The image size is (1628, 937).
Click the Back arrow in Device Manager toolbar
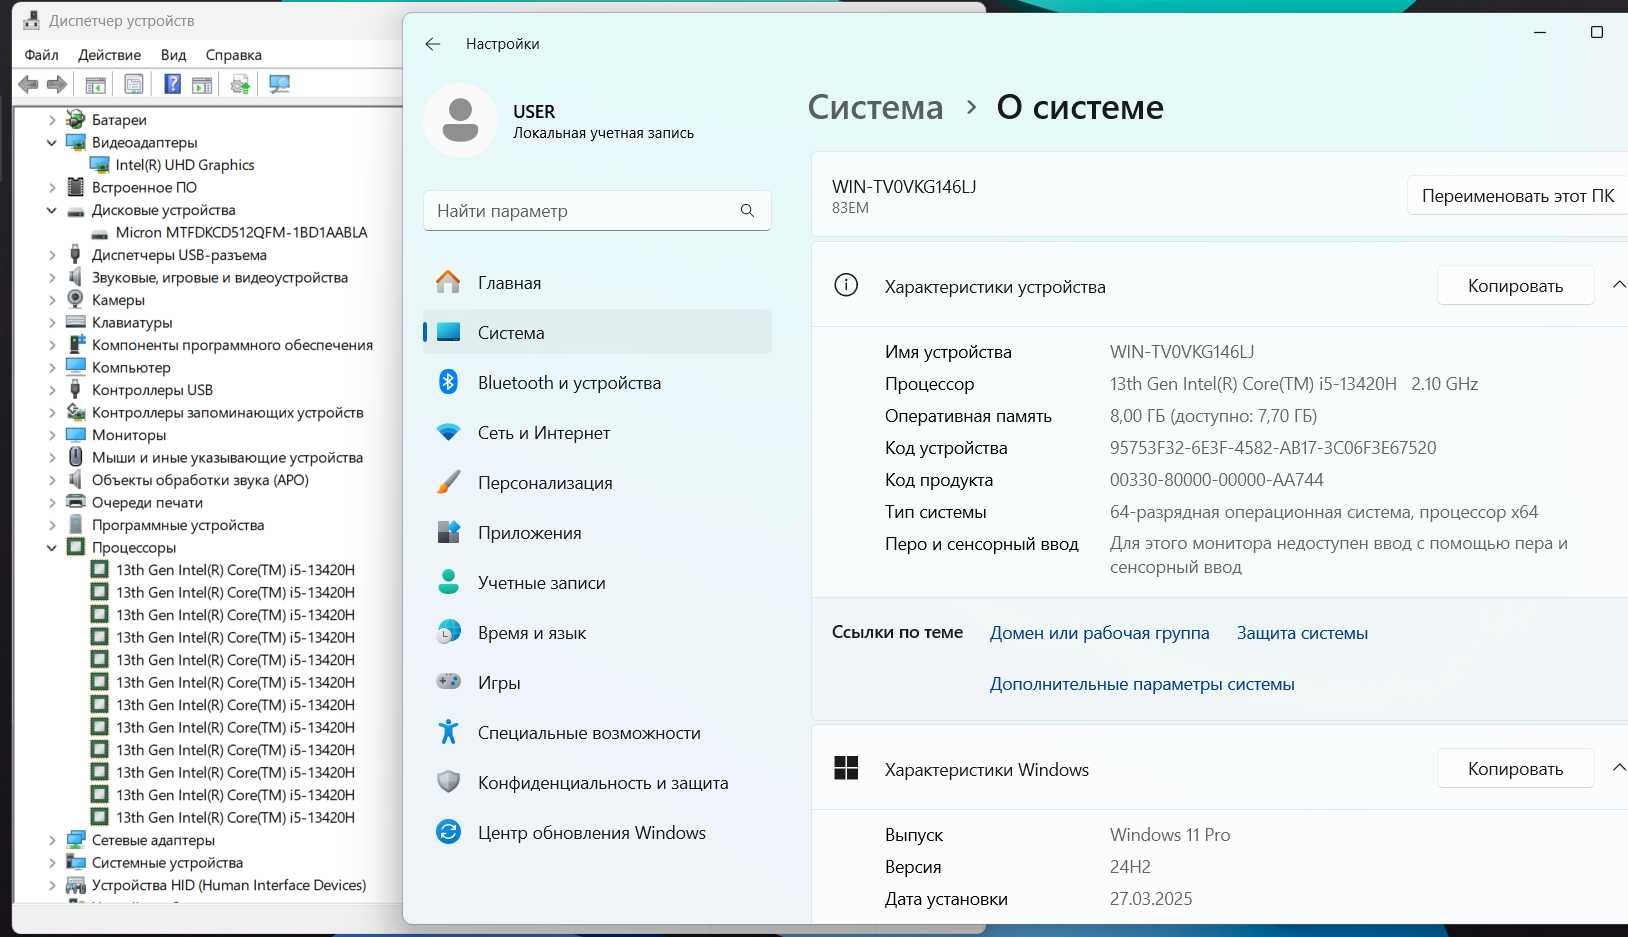point(28,85)
